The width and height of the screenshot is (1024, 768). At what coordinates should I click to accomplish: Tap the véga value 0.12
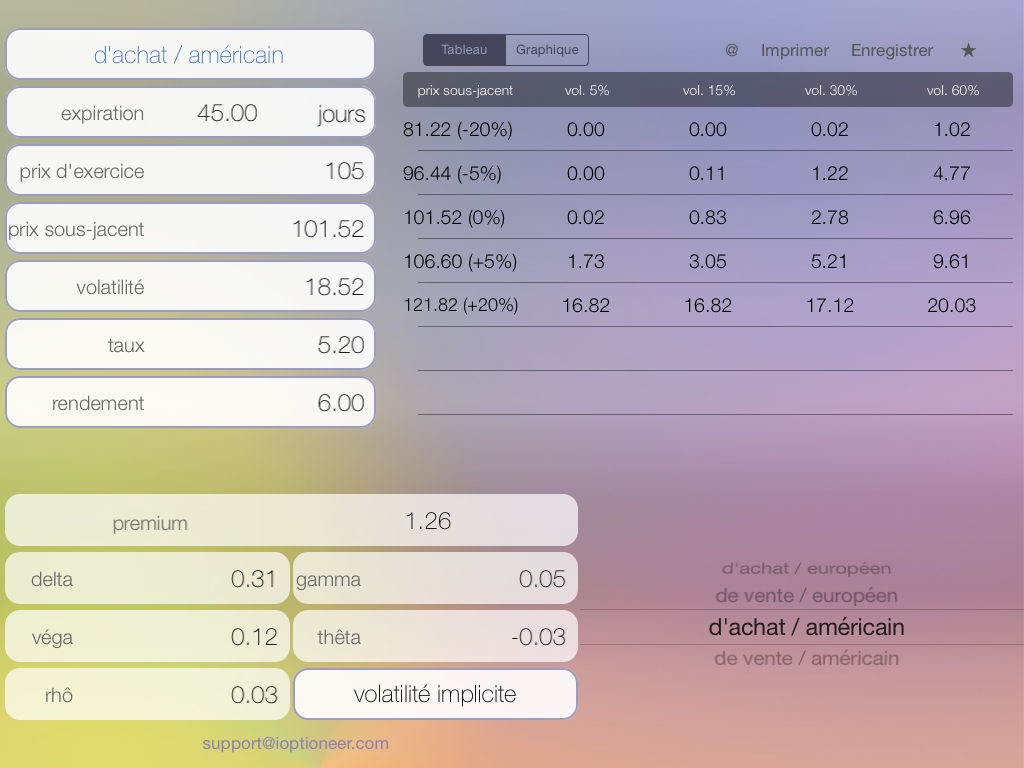(x=253, y=637)
